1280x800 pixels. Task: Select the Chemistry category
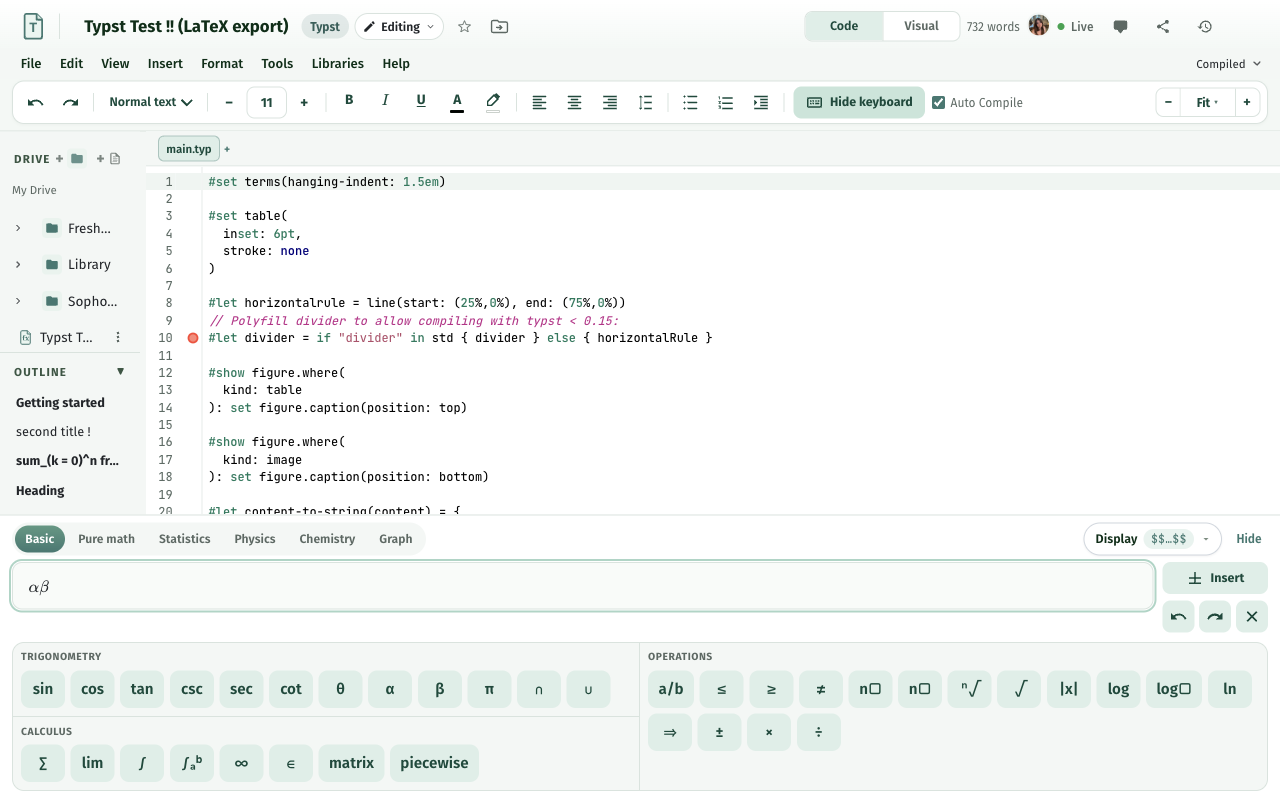click(327, 539)
